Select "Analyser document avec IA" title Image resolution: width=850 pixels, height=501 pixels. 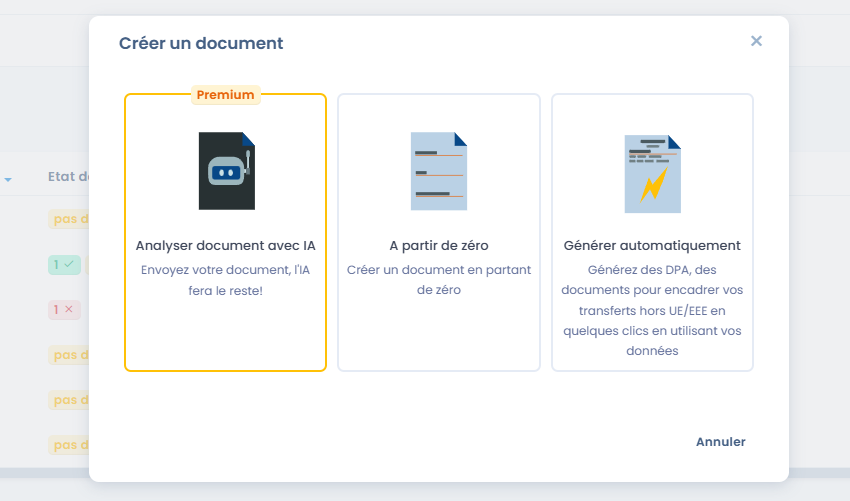tap(225, 245)
